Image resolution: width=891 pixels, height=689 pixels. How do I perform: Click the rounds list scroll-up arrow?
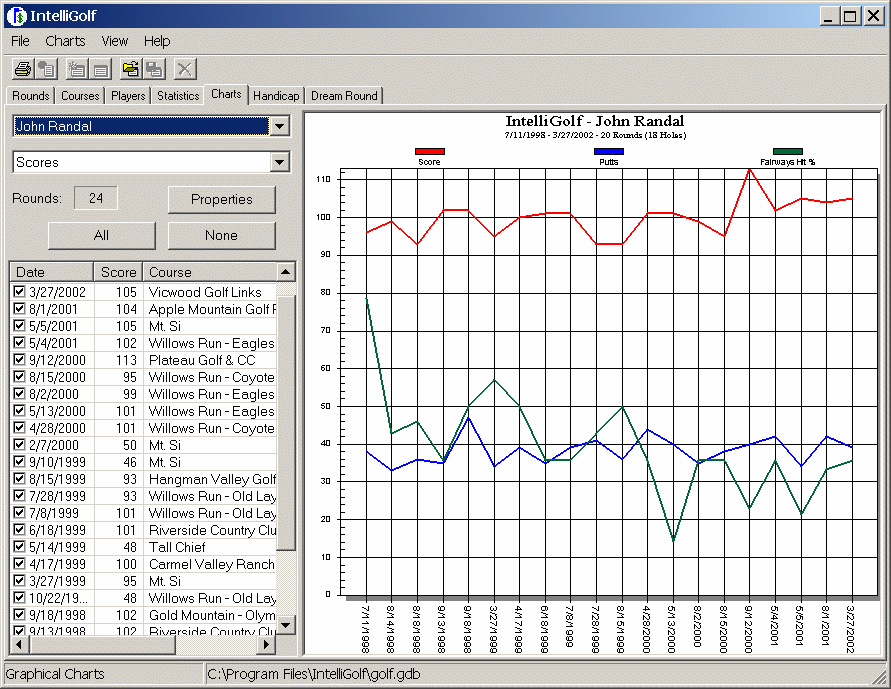pyautogui.click(x=286, y=272)
